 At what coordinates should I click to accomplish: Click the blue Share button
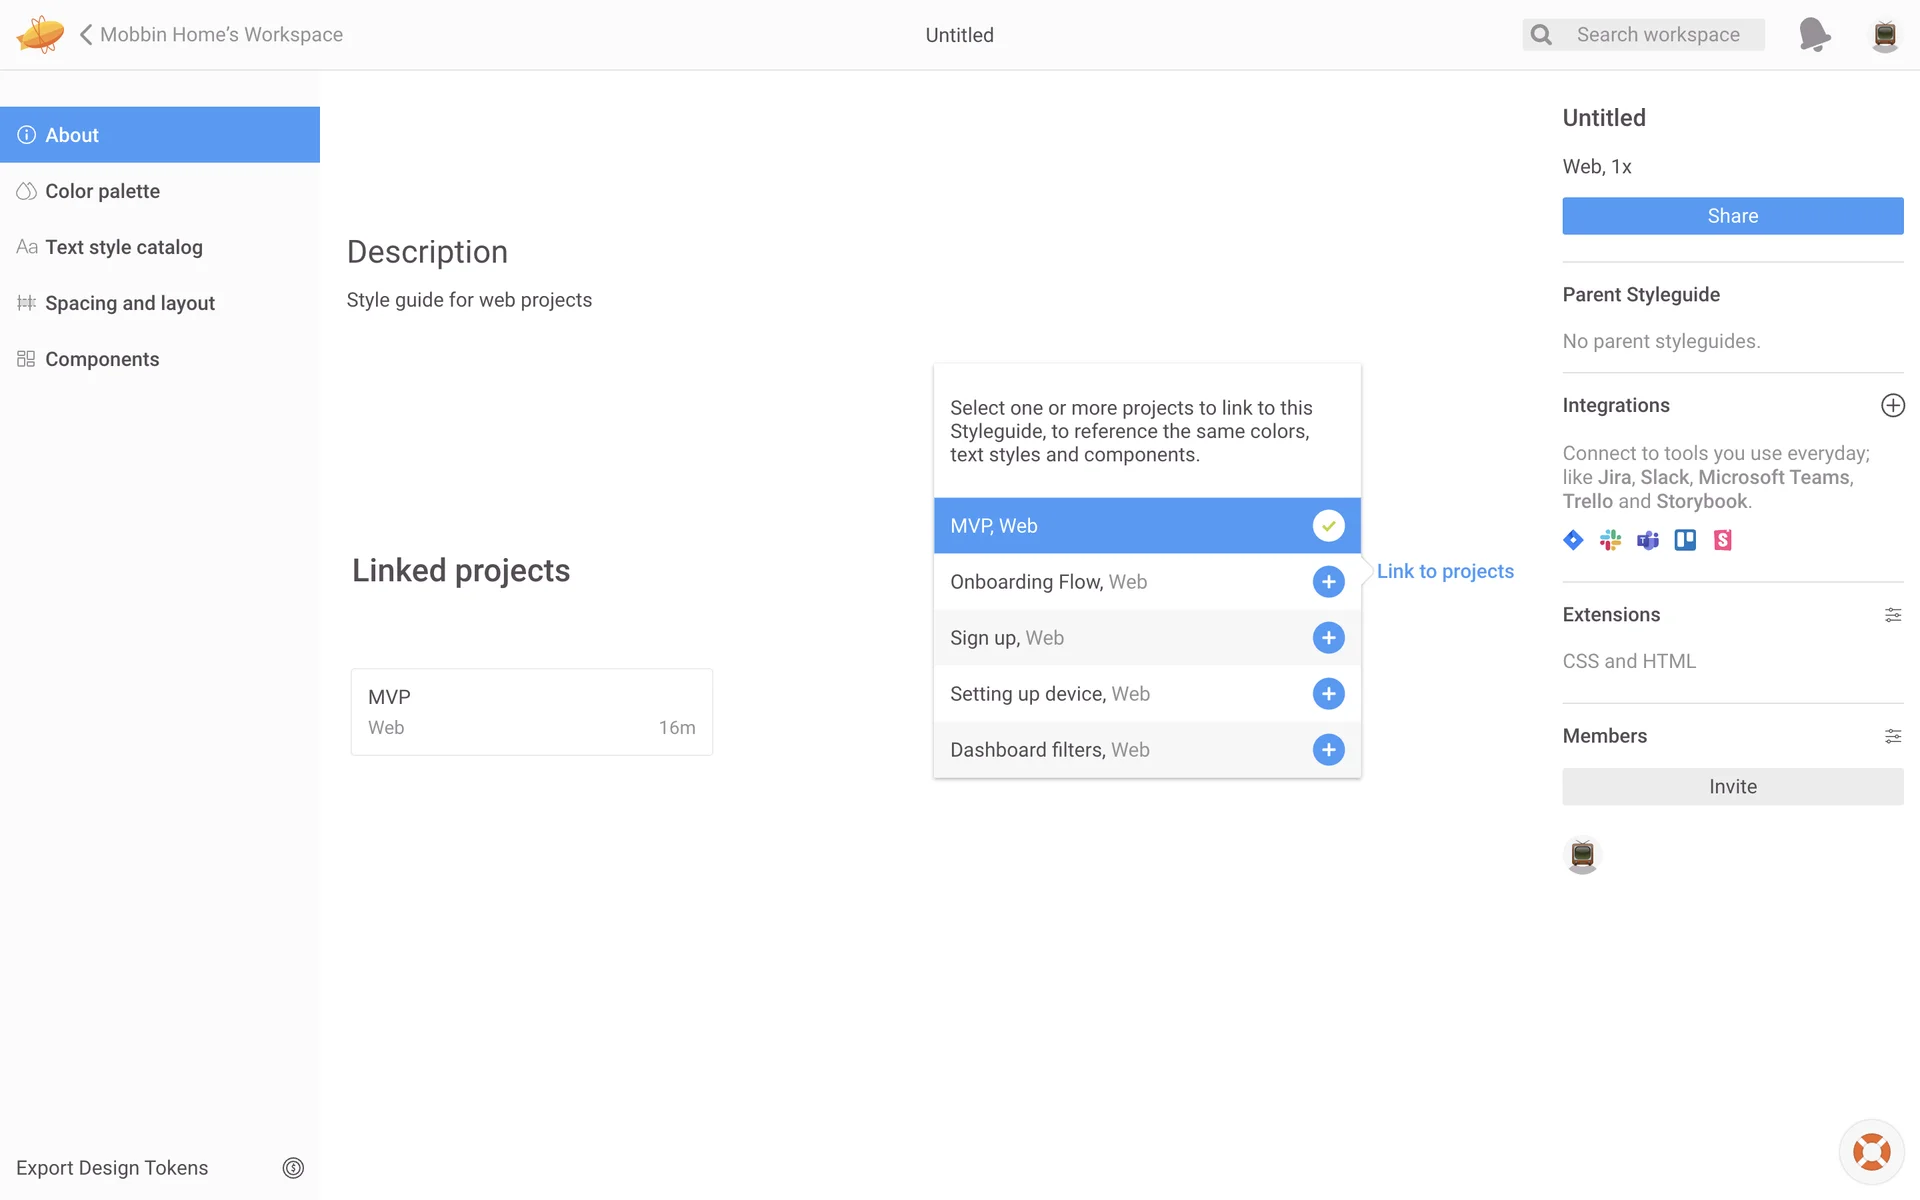click(x=1732, y=216)
